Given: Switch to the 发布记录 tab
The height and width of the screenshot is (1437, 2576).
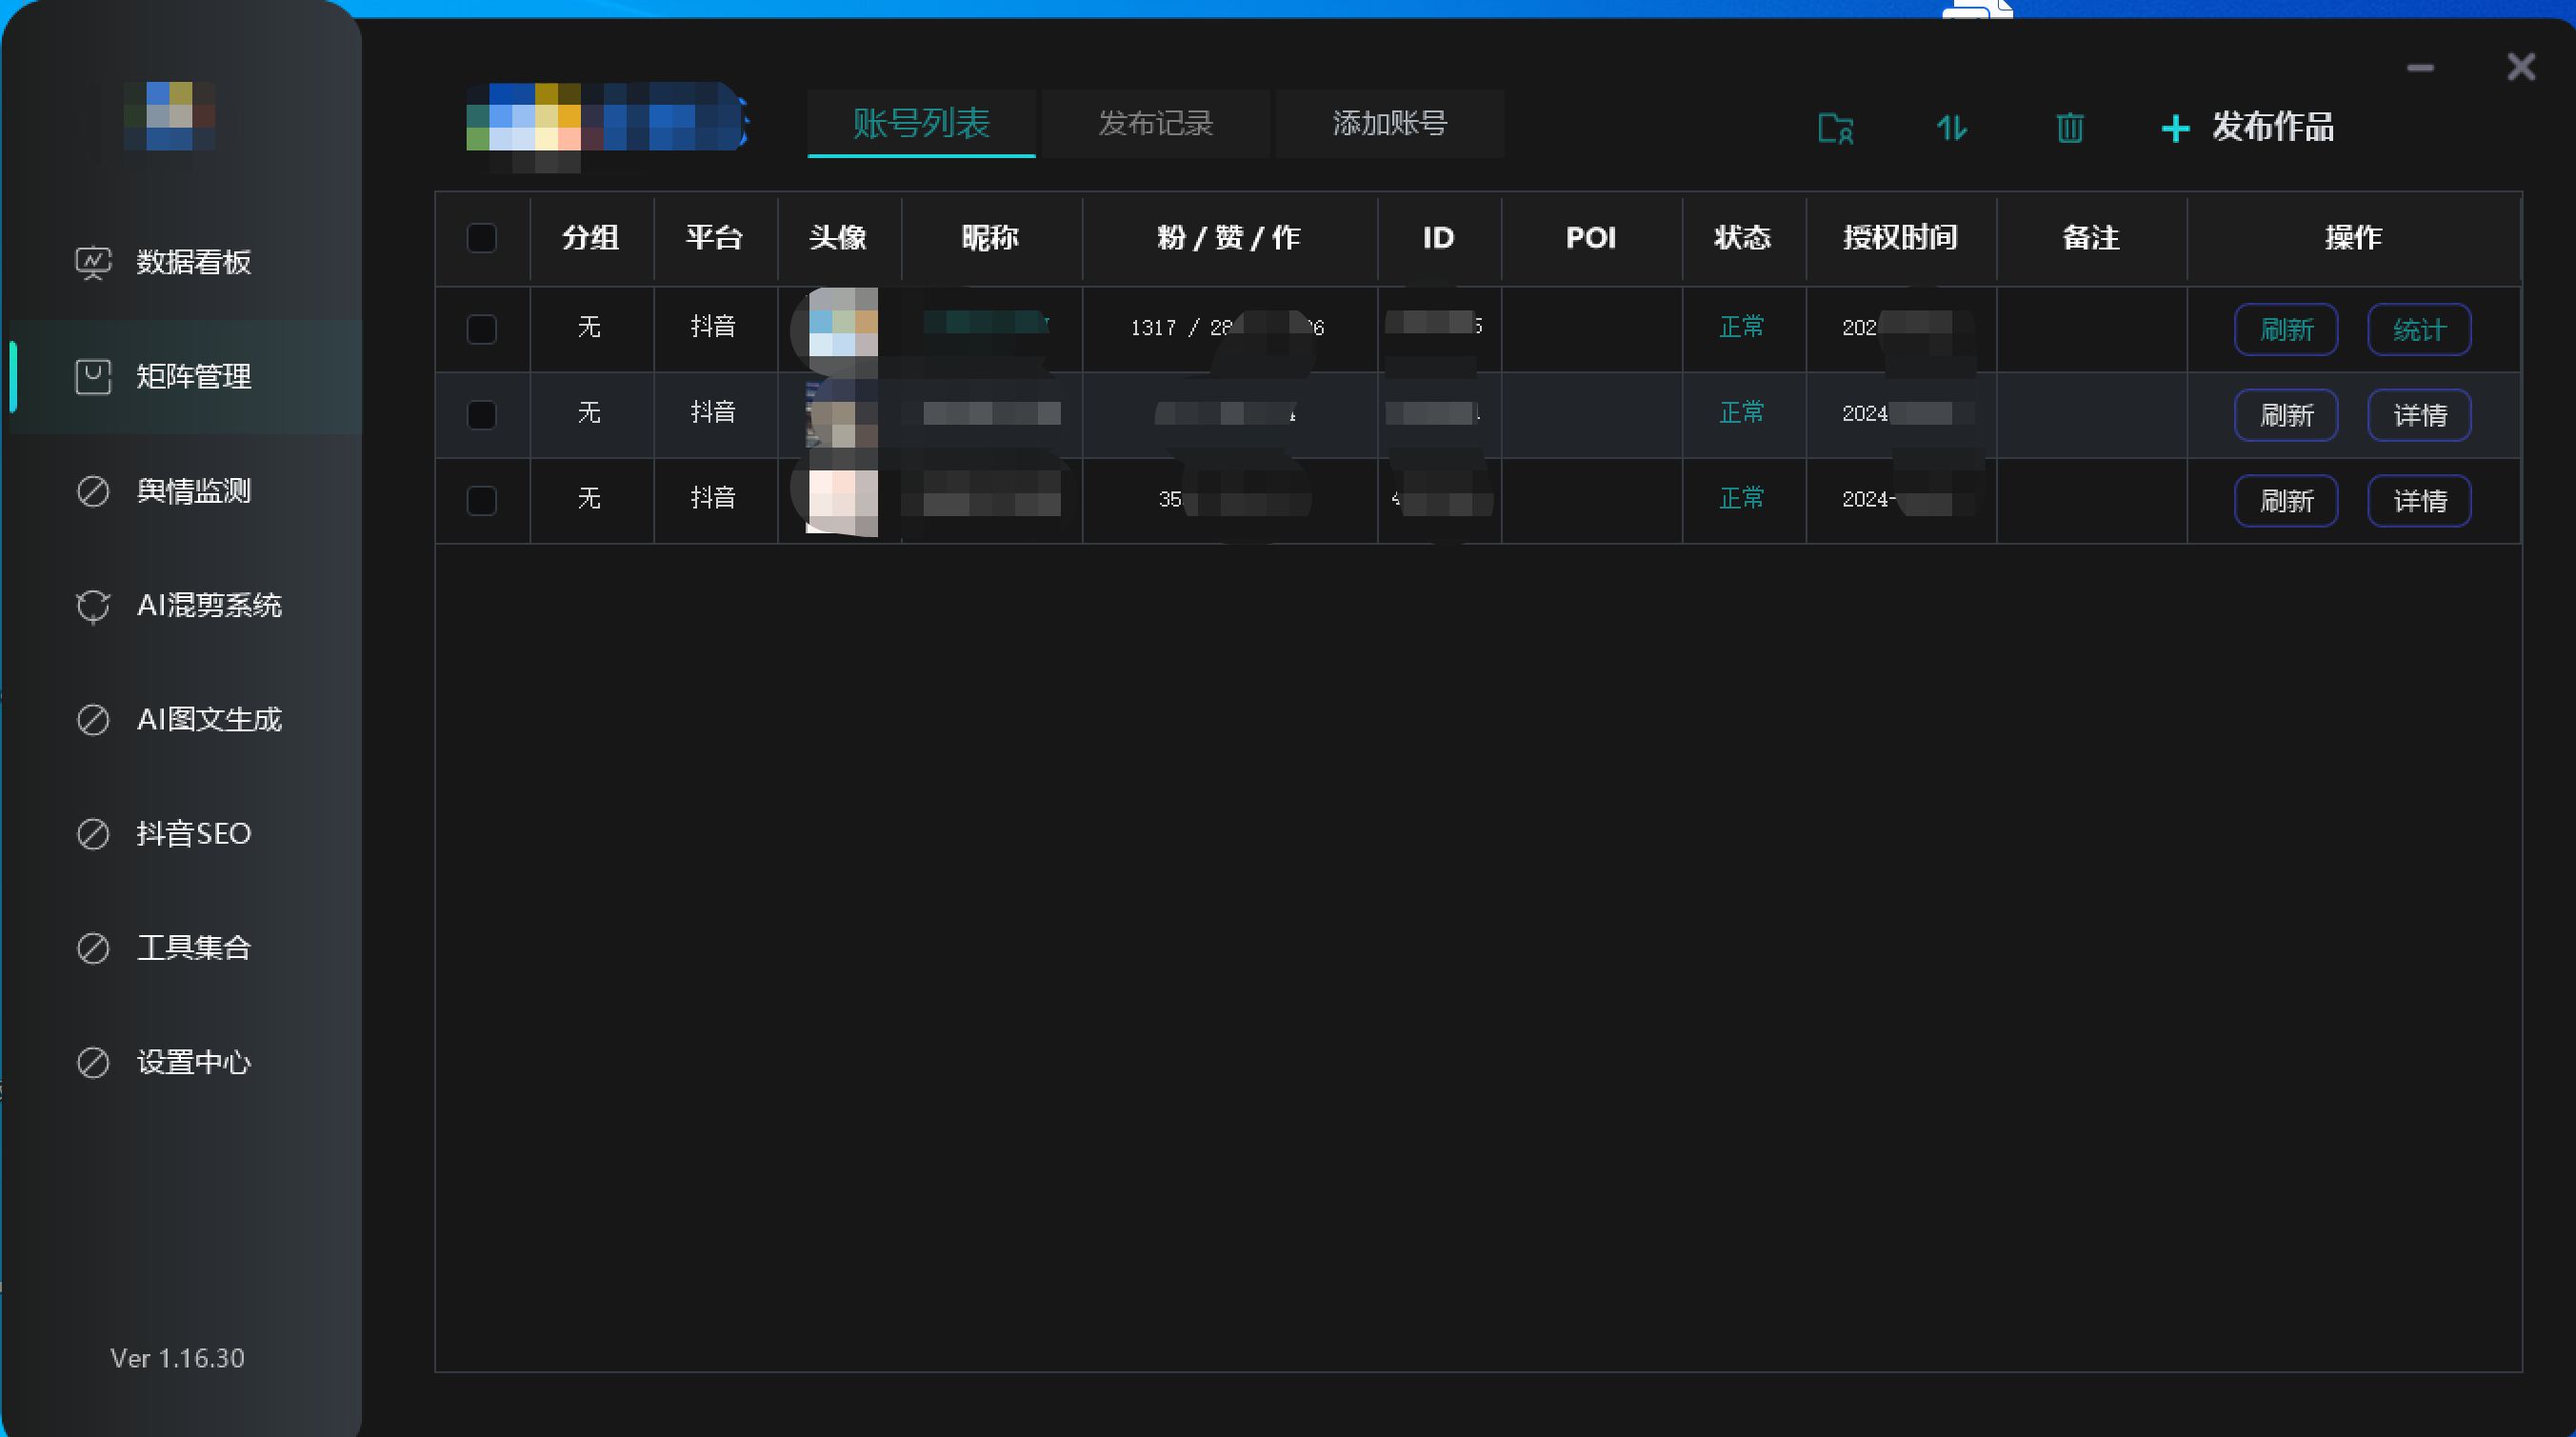Looking at the screenshot, I should click(x=1155, y=124).
